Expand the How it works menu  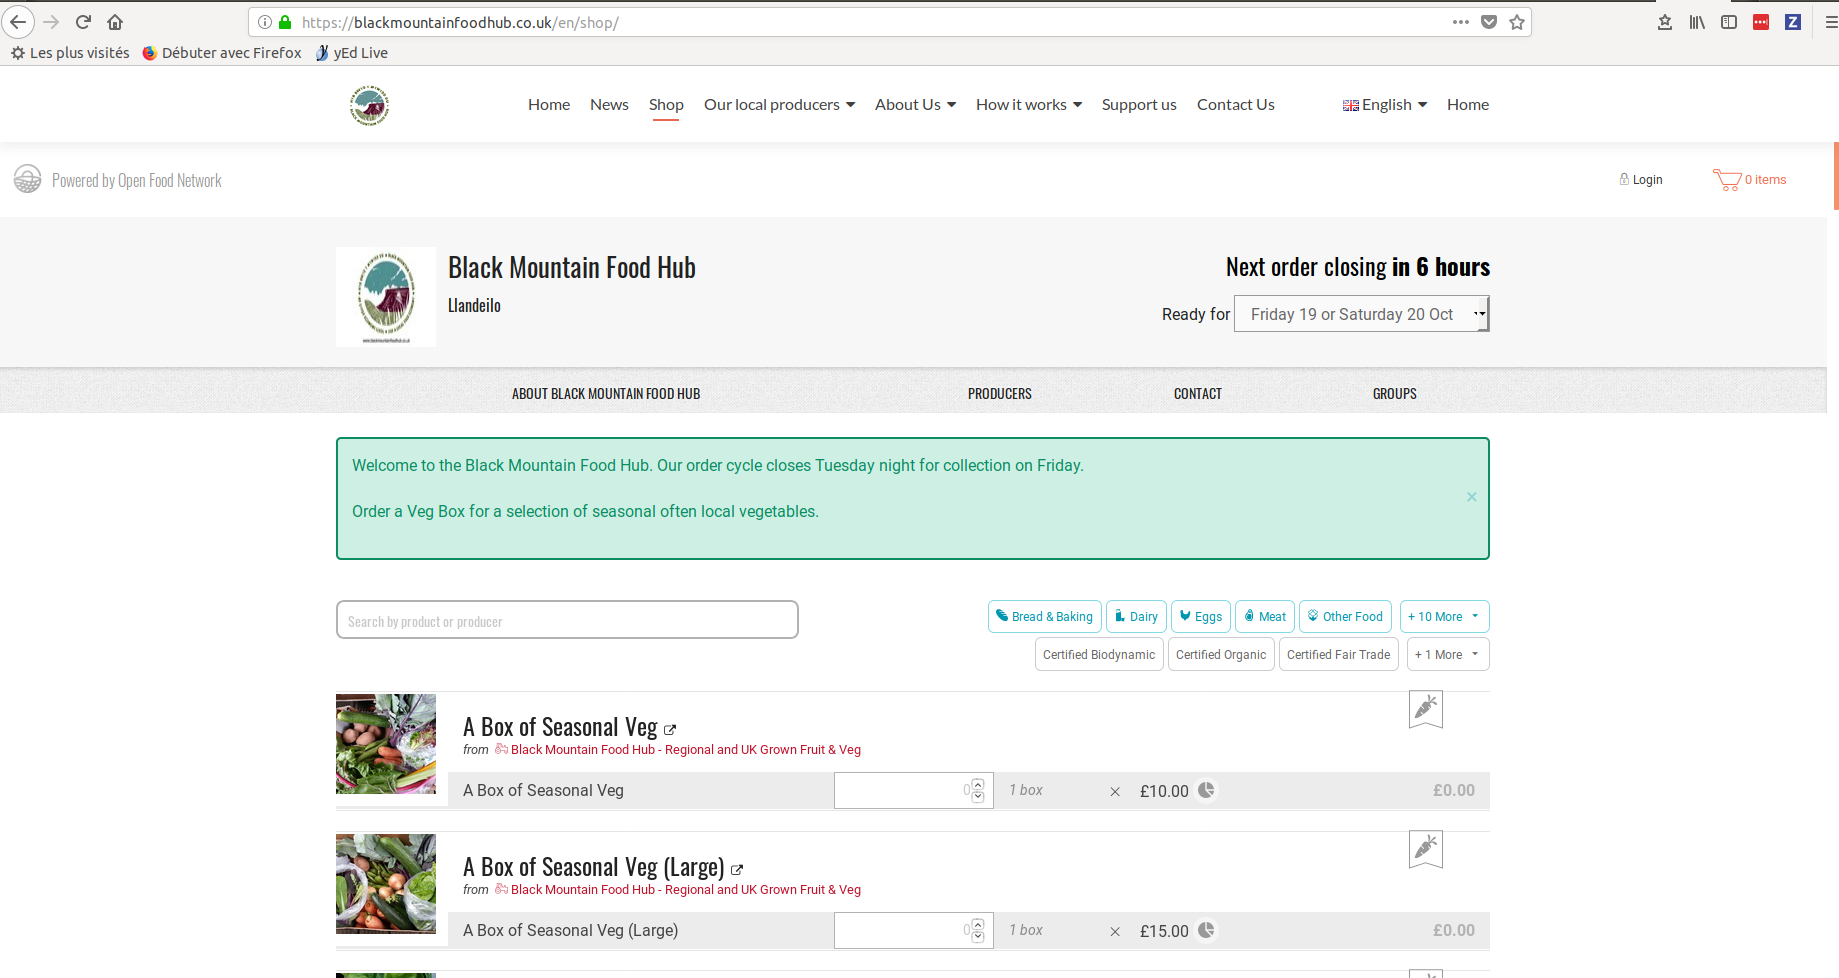(1029, 105)
